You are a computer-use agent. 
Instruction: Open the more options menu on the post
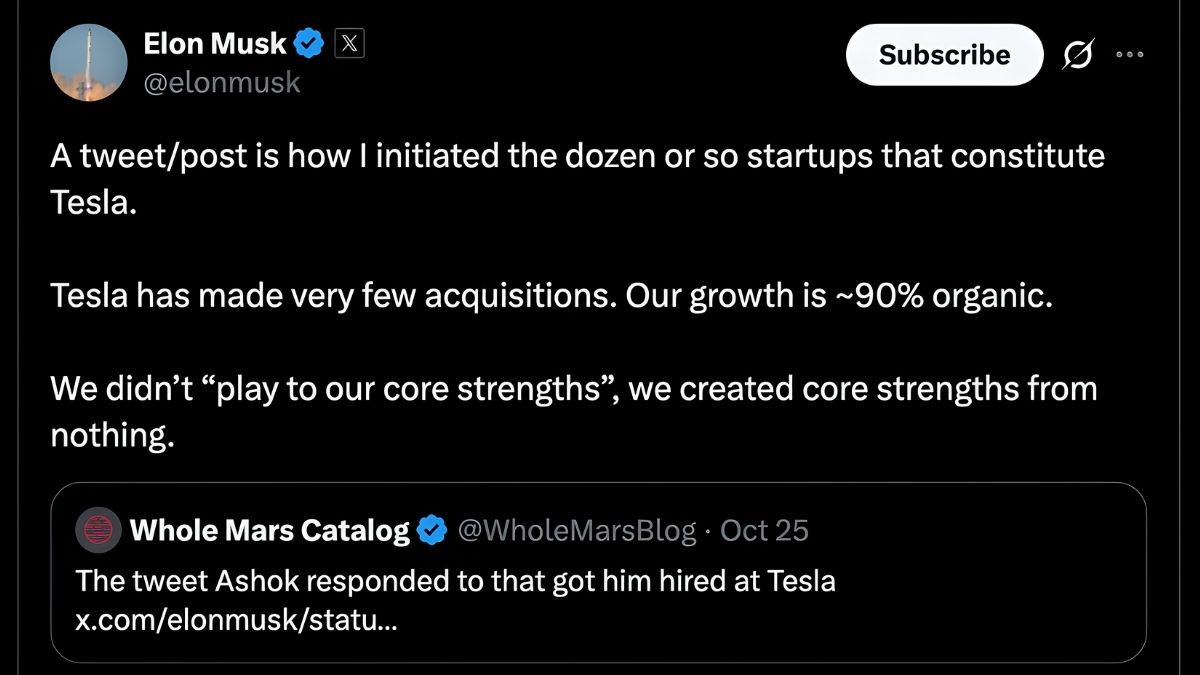(x=1131, y=56)
